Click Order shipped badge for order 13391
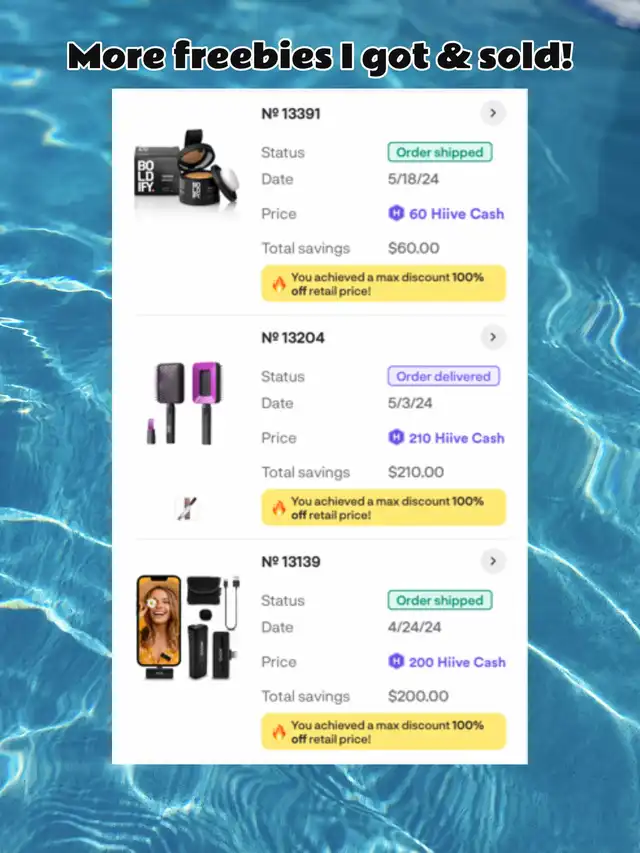The width and height of the screenshot is (640, 853). (x=440, y=152)
